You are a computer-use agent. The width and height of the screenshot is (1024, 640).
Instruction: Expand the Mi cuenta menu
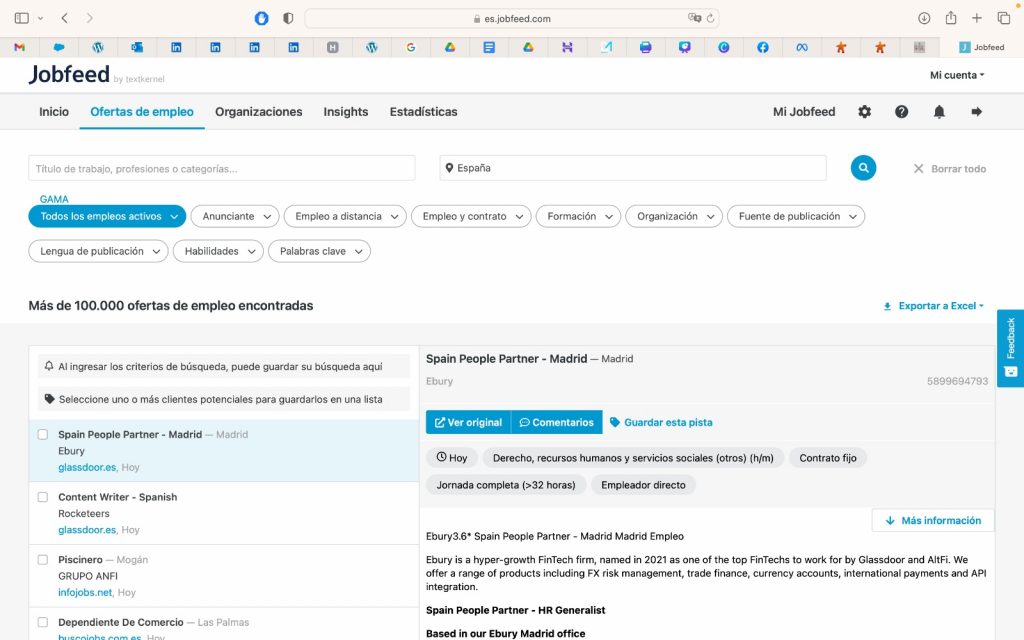[x=957, y=75]
